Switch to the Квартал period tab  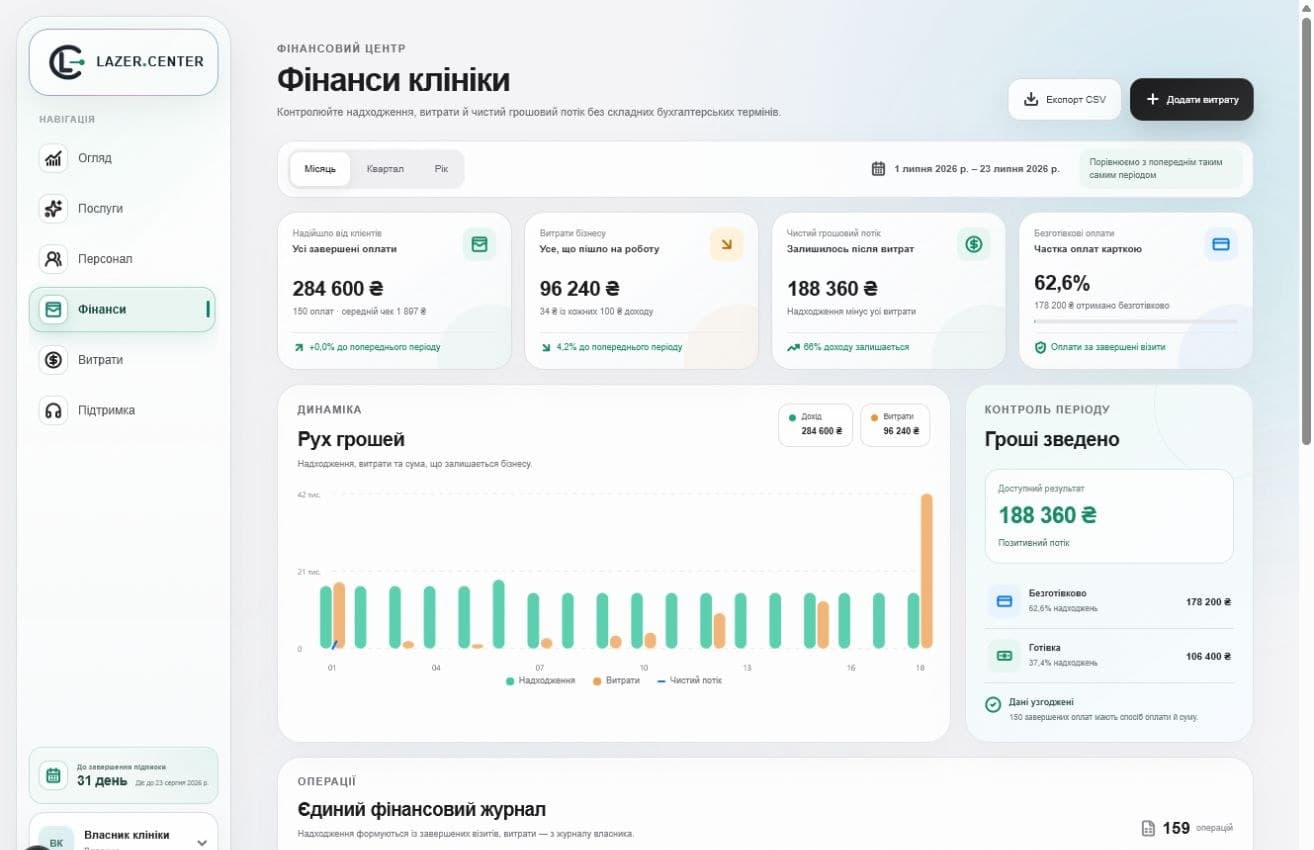click(385, 169)
